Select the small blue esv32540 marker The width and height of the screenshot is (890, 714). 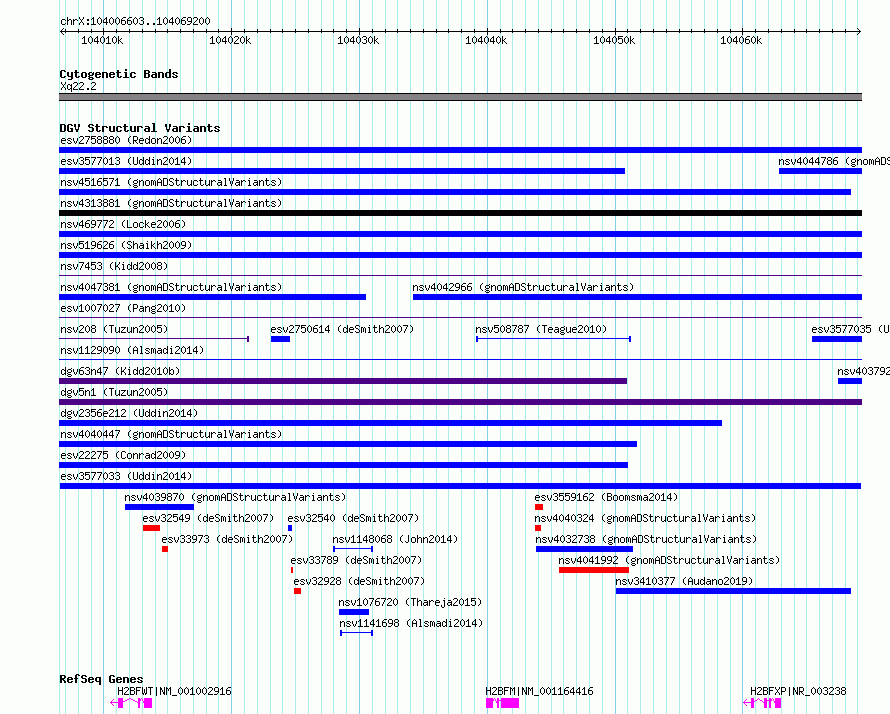click(290, 528)
